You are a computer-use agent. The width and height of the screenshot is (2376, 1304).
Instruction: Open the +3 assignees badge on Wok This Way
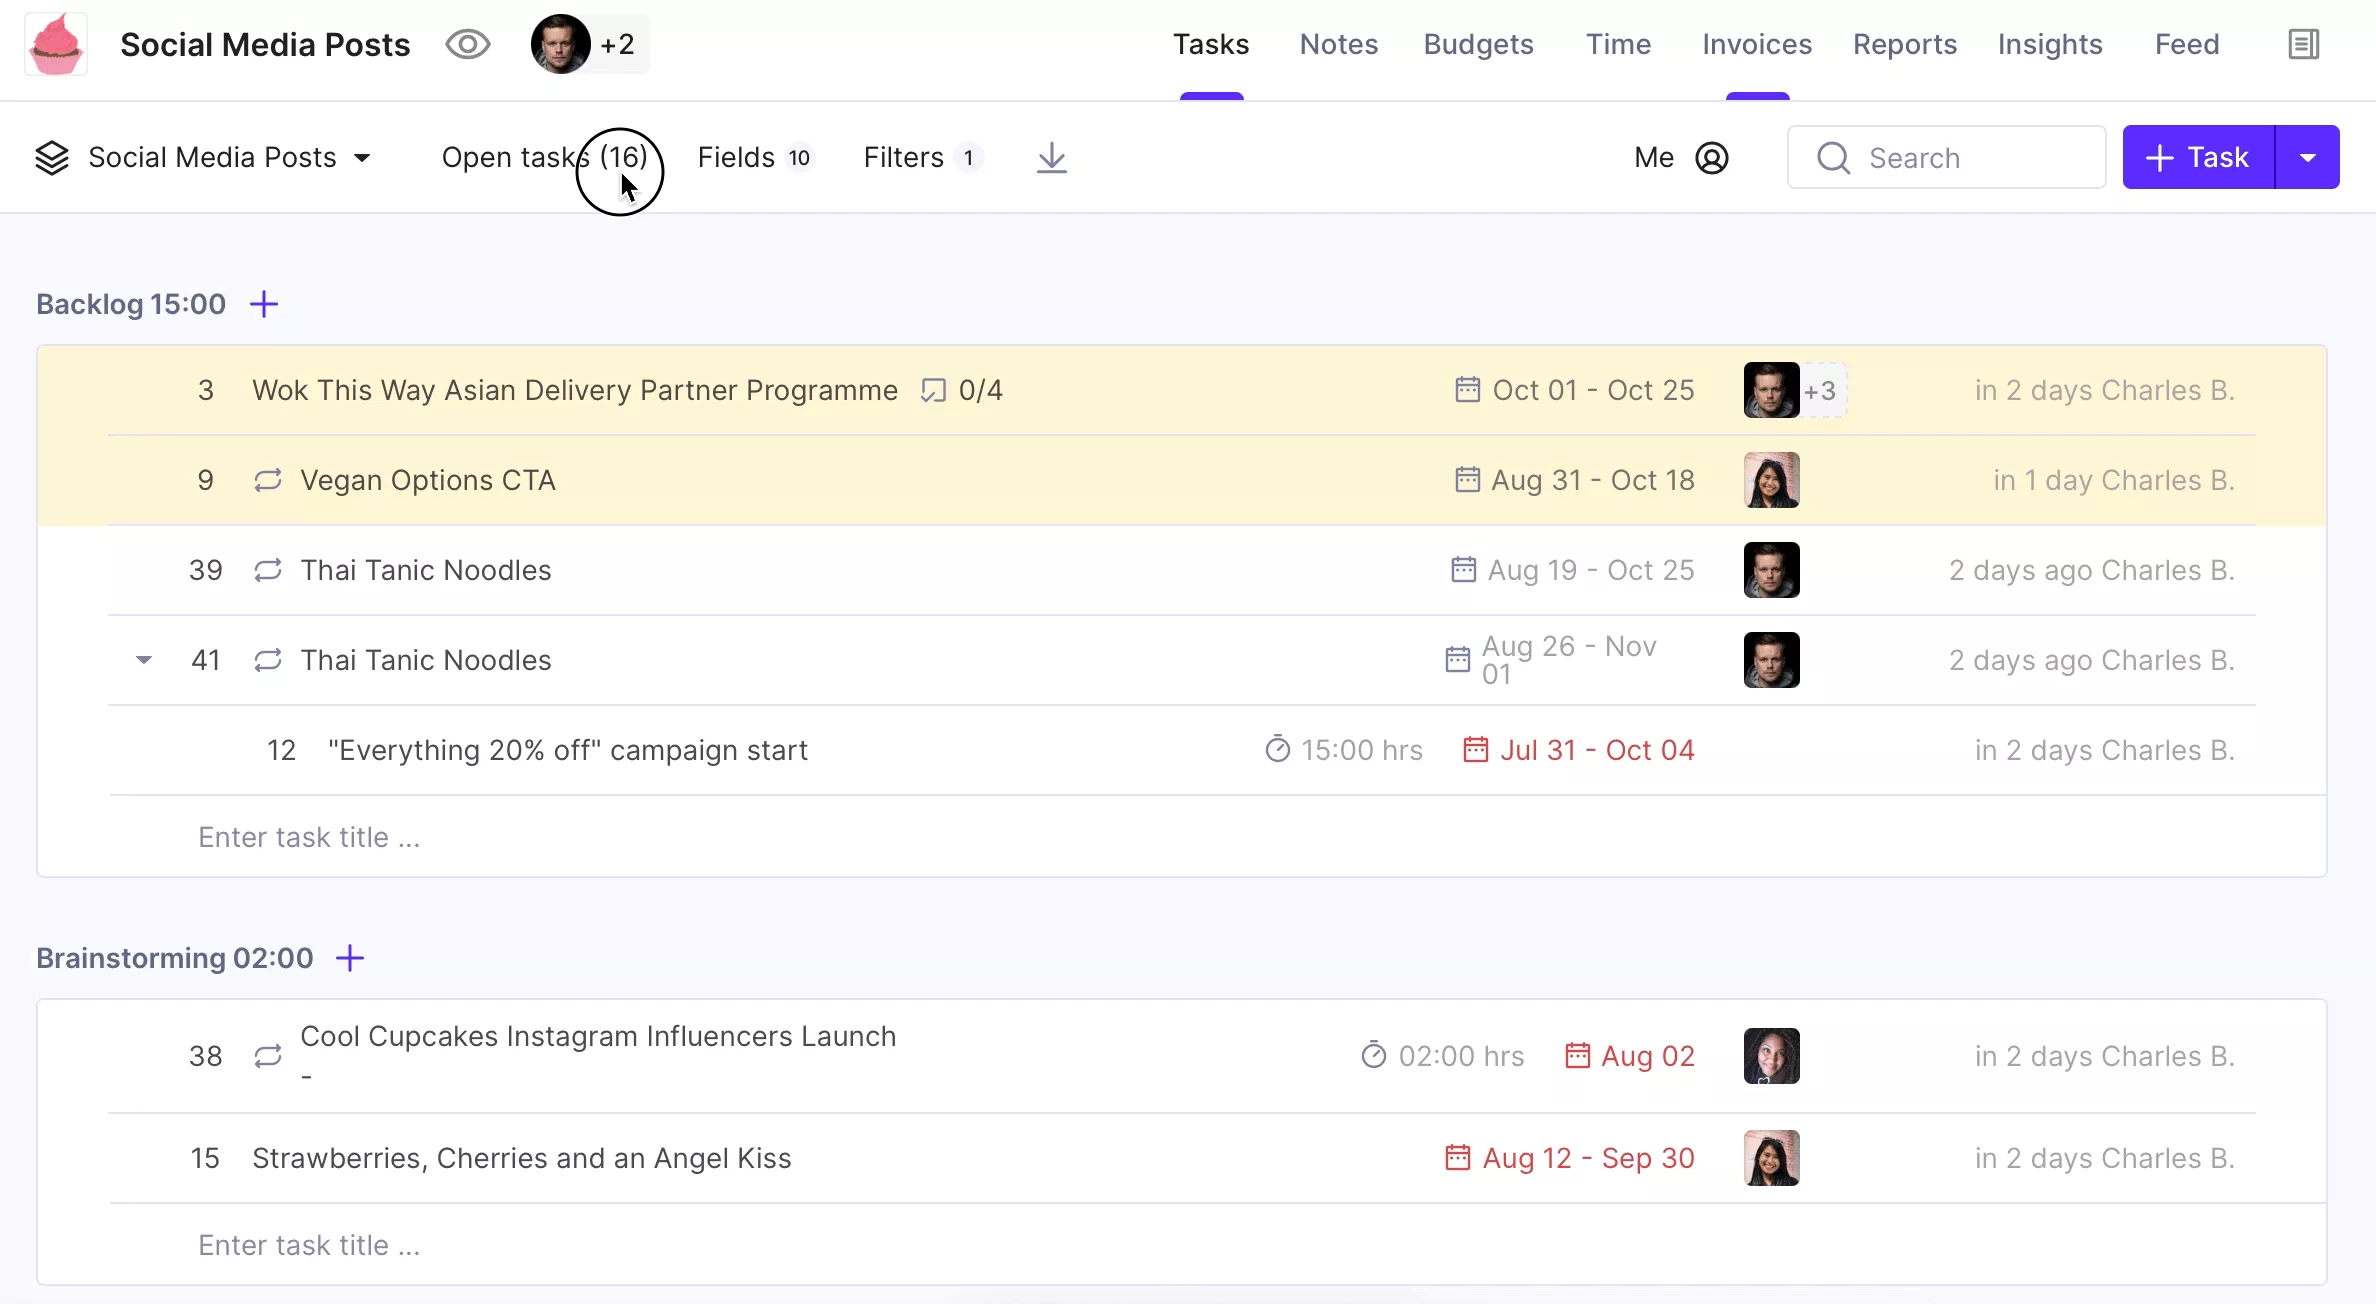point(1821,390)
